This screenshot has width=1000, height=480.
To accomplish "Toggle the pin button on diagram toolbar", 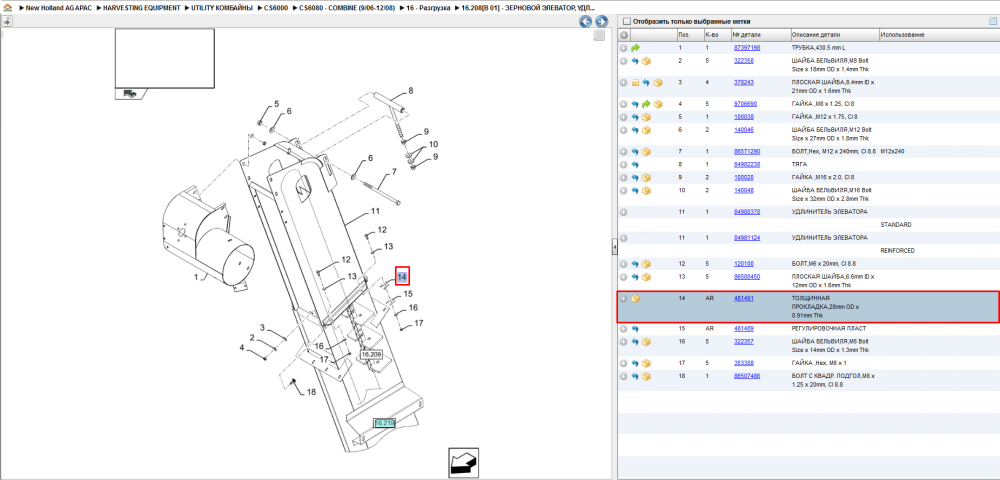I will (6, 21).
